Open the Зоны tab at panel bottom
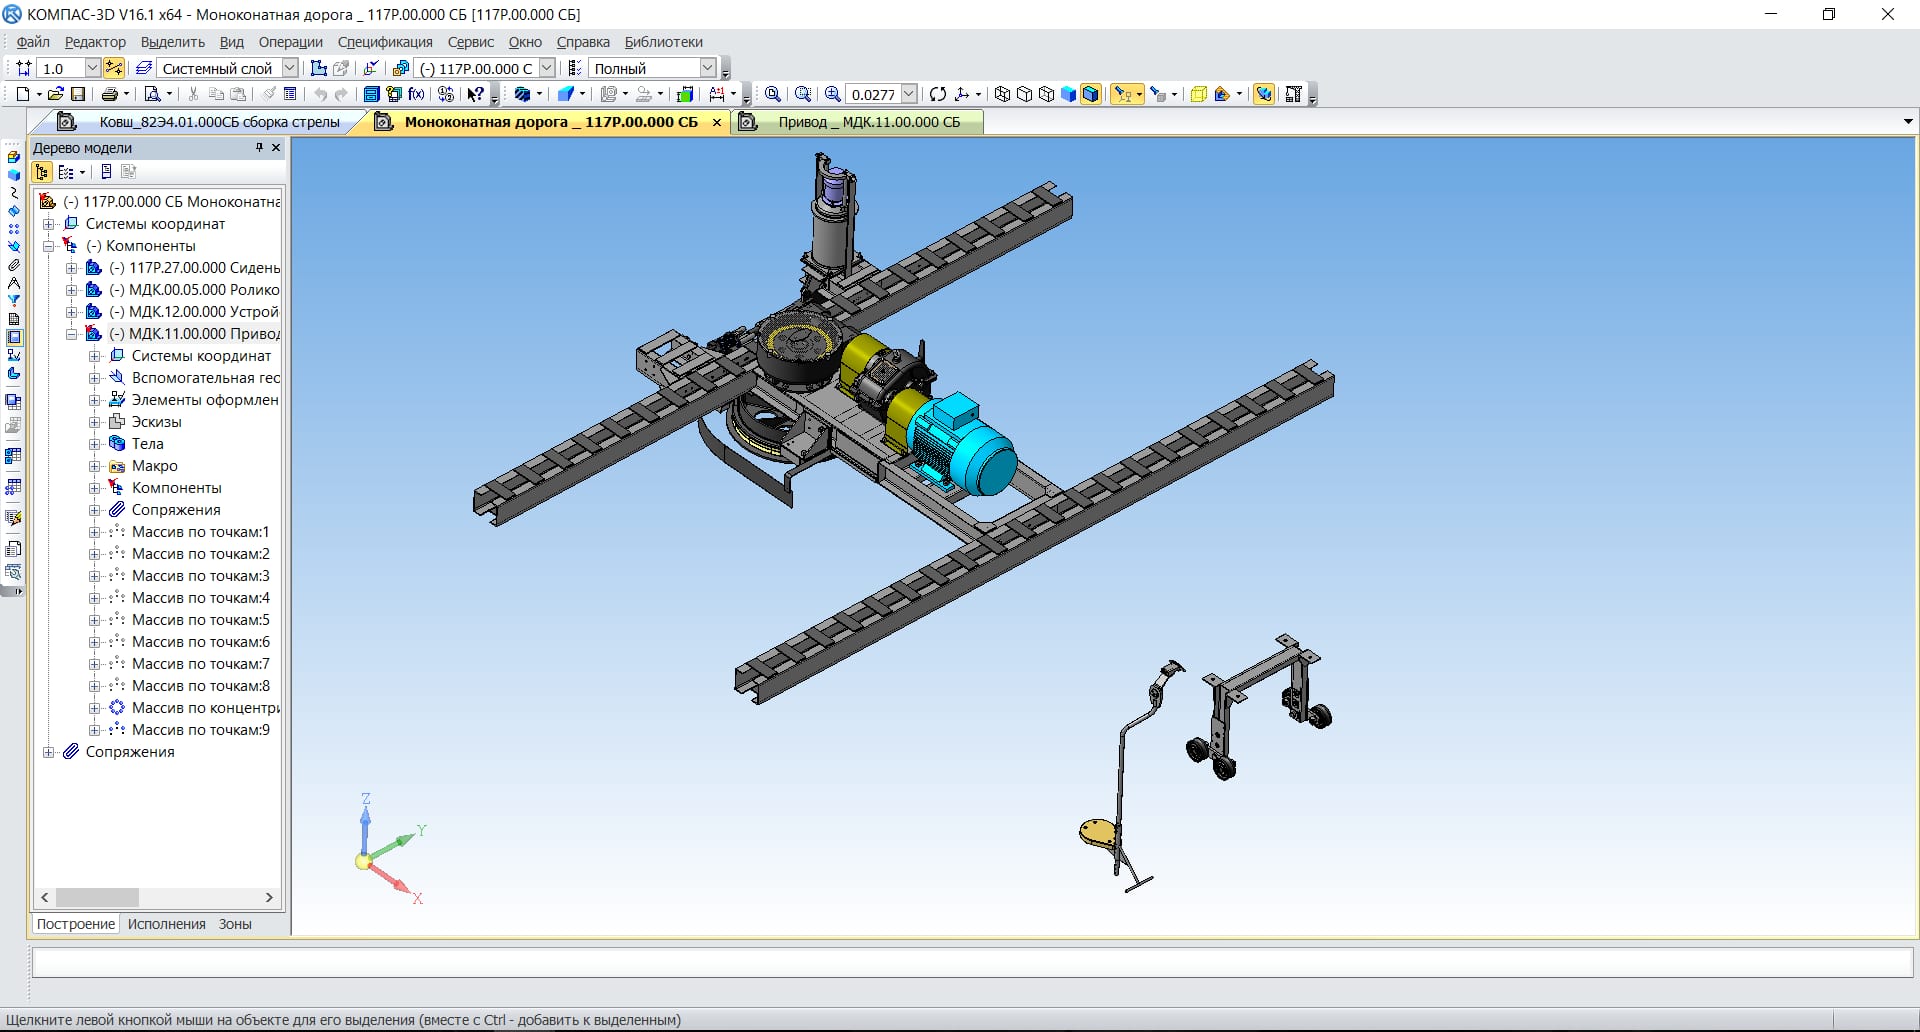 click(x=235, y=924)
